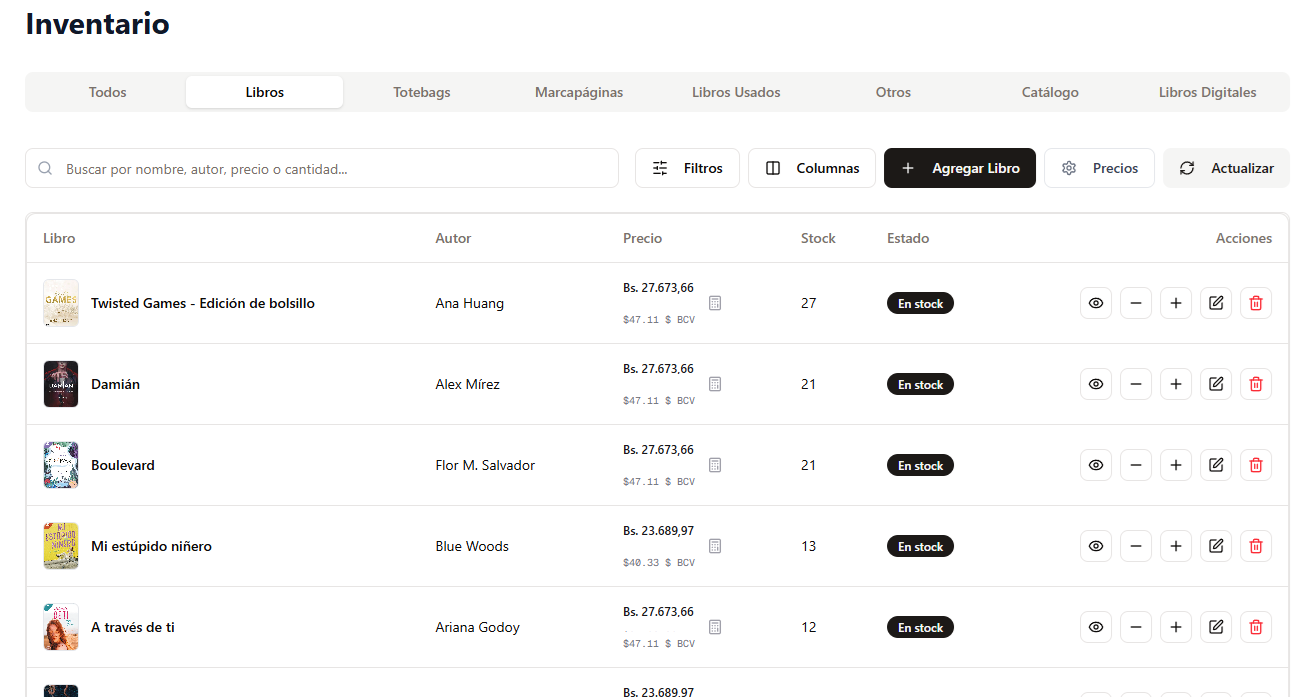Click author name Ana Huang
Viewport: 1309px width, 697px height.
(470, 303)
